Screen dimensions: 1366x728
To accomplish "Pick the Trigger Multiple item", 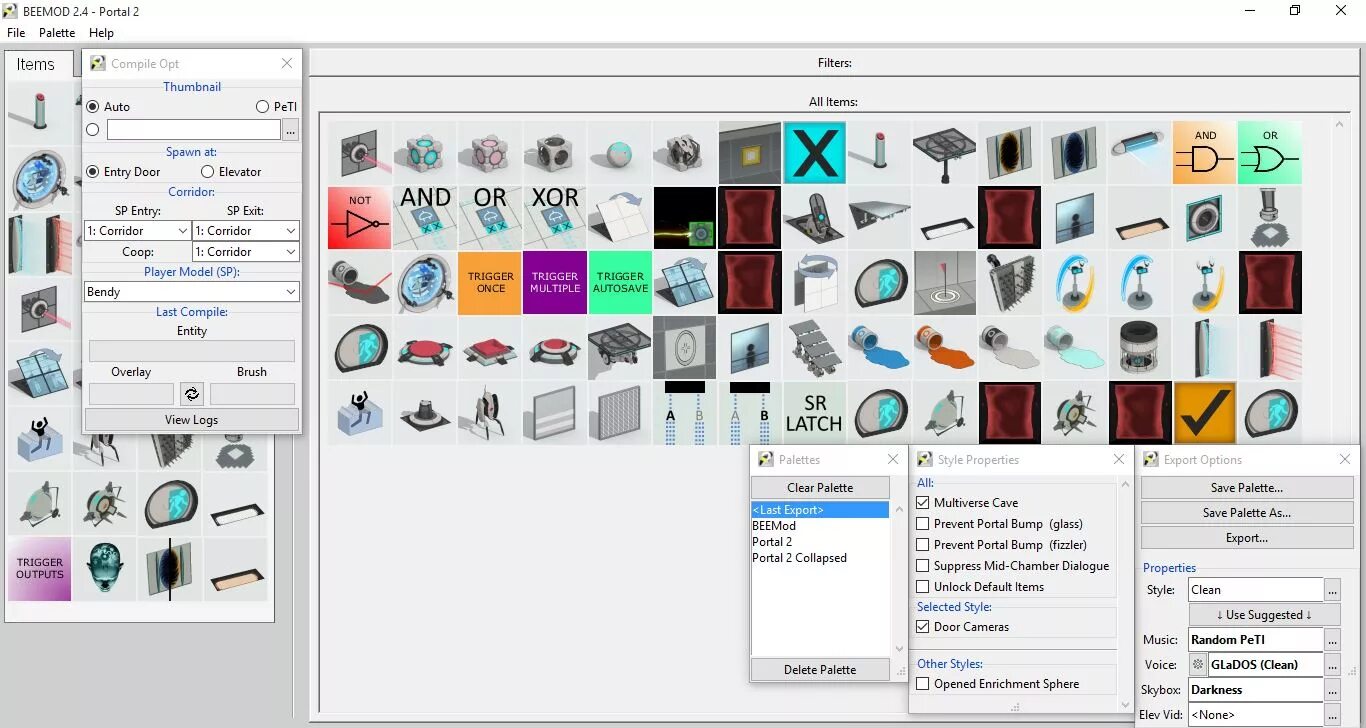I will 554,283.
